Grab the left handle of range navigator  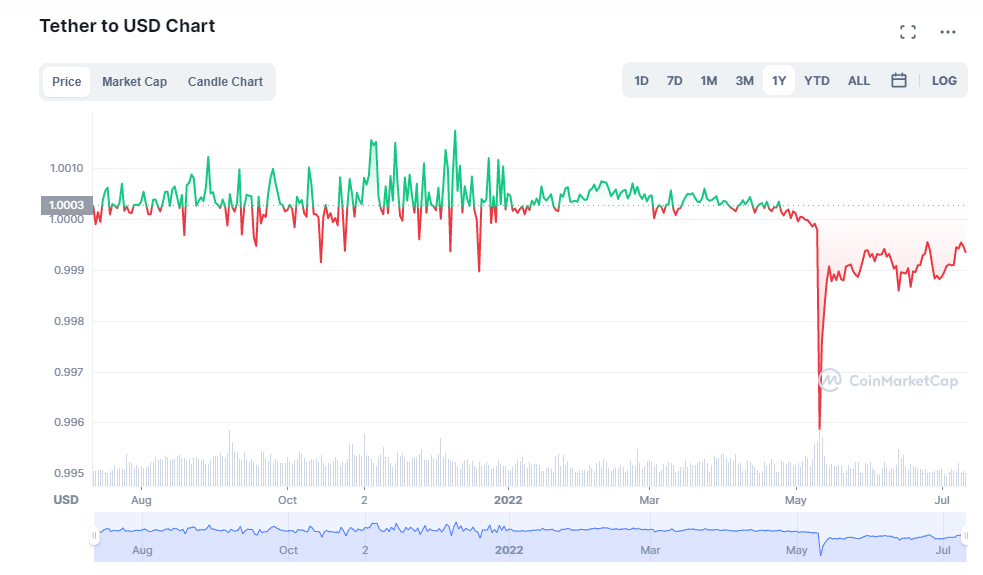click(x=95, y=535)
